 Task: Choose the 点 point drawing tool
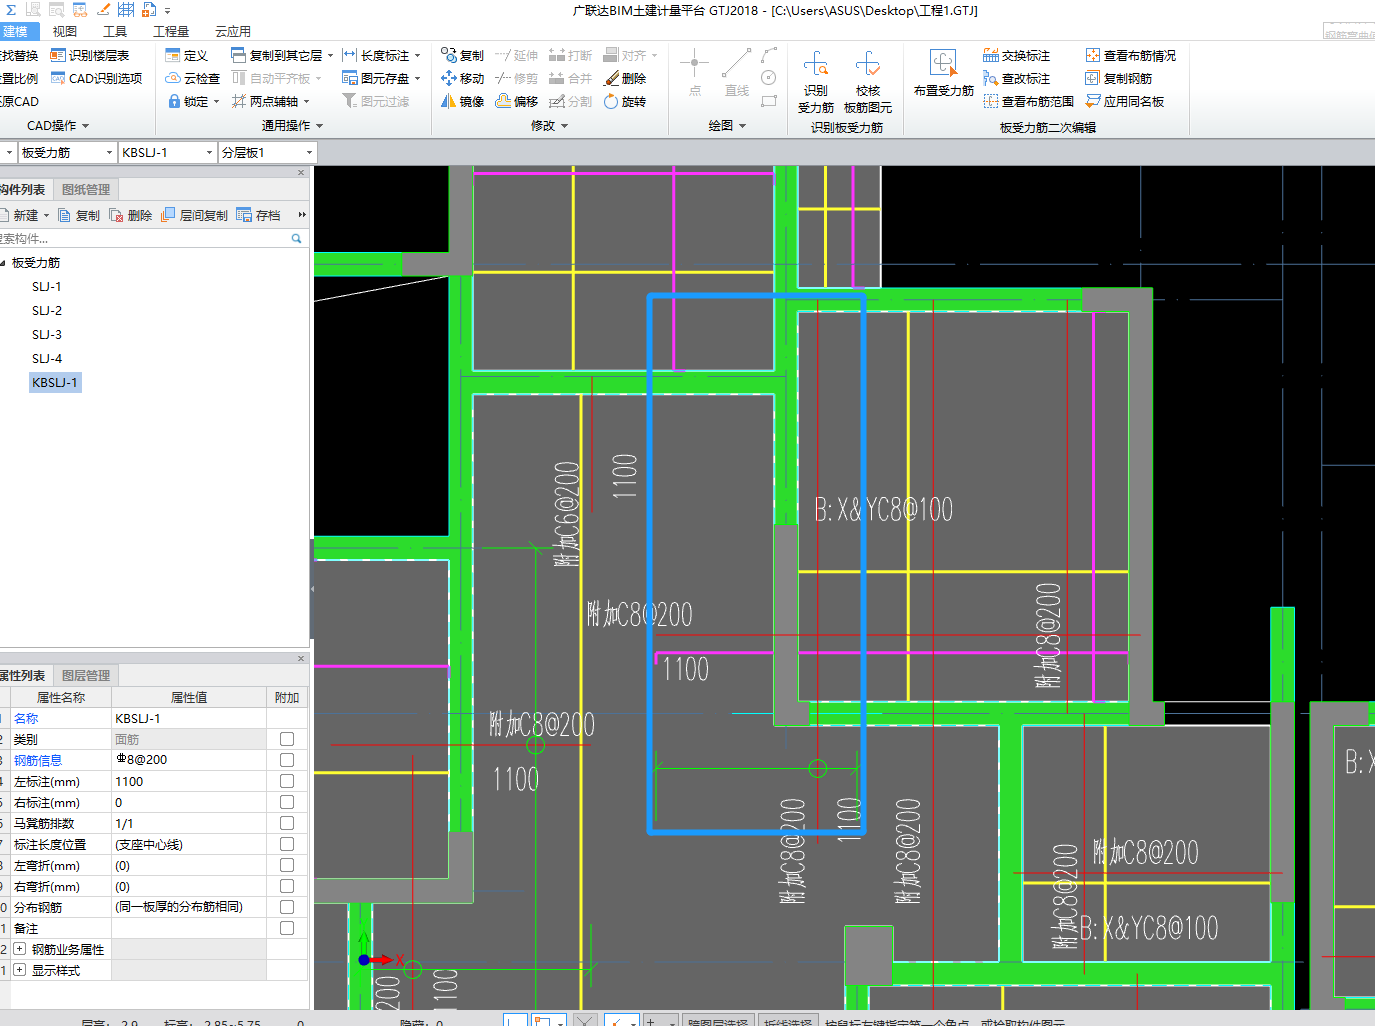[695, 73]
